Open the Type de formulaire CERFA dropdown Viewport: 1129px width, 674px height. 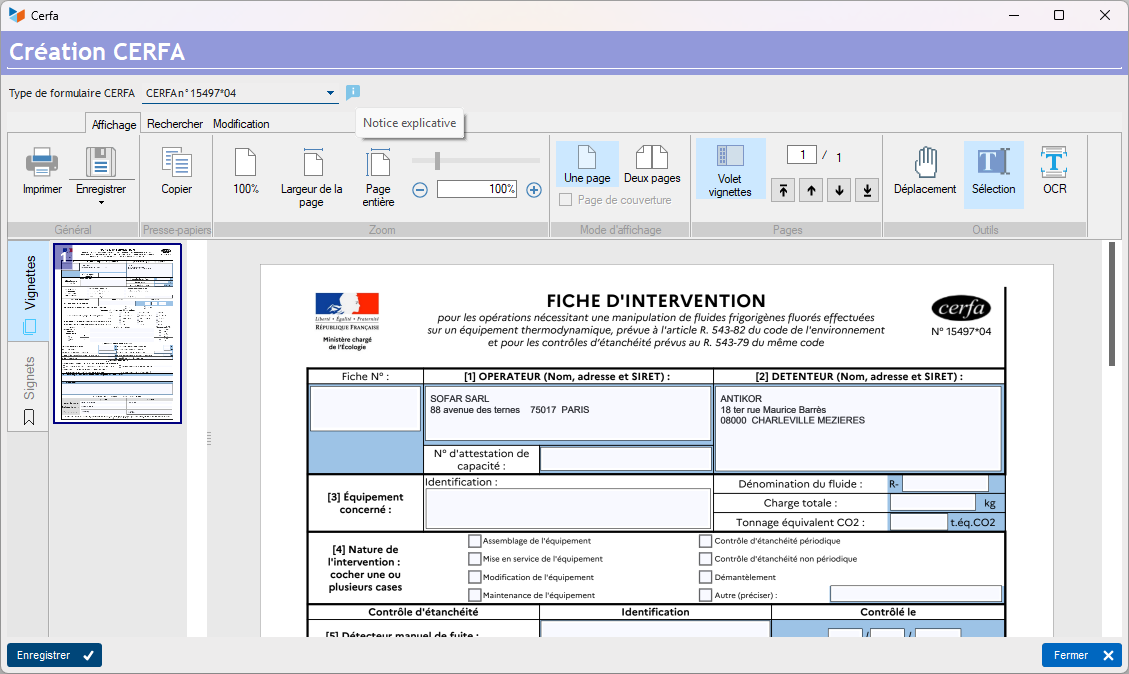point(240,93)
